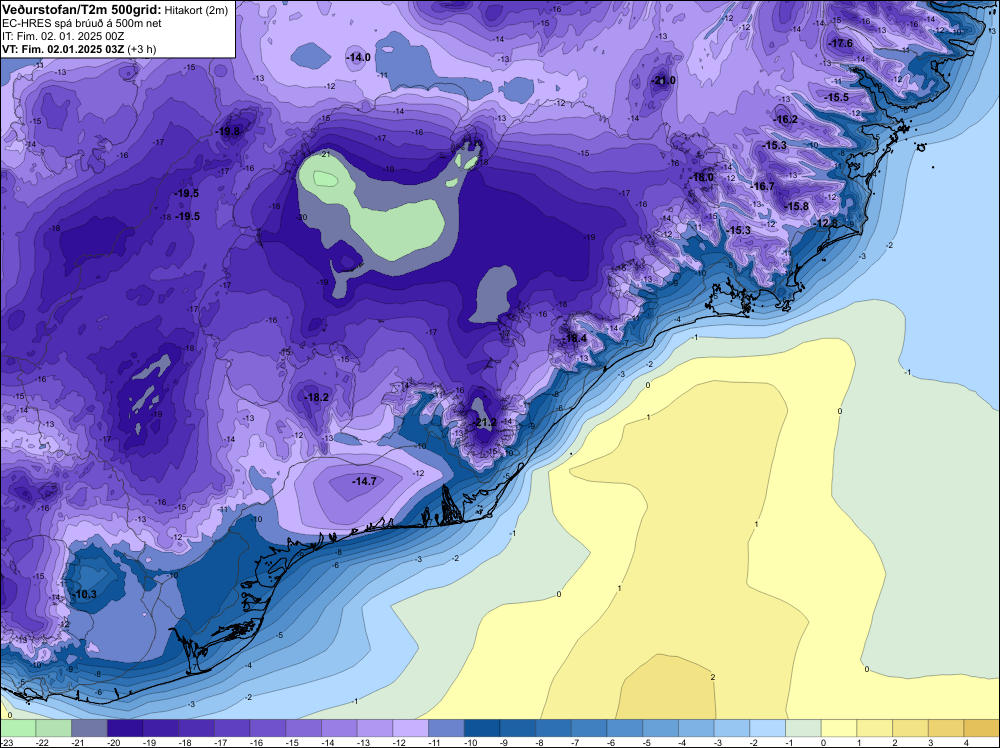Click the bold -18.0 temperature value
This screenshot has height=748, width=1000.
click(x=702, y=177)
